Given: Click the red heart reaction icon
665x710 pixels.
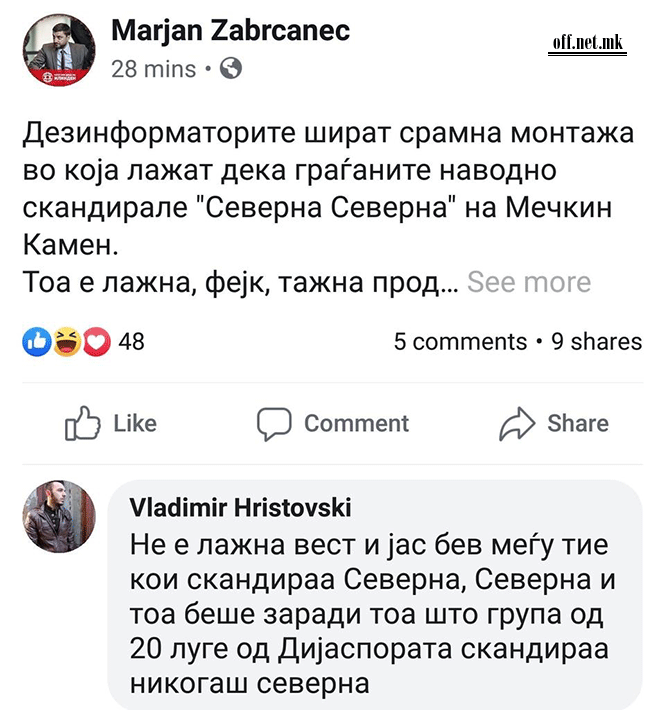Looking at the screenshot, I should tap(97, 342).
